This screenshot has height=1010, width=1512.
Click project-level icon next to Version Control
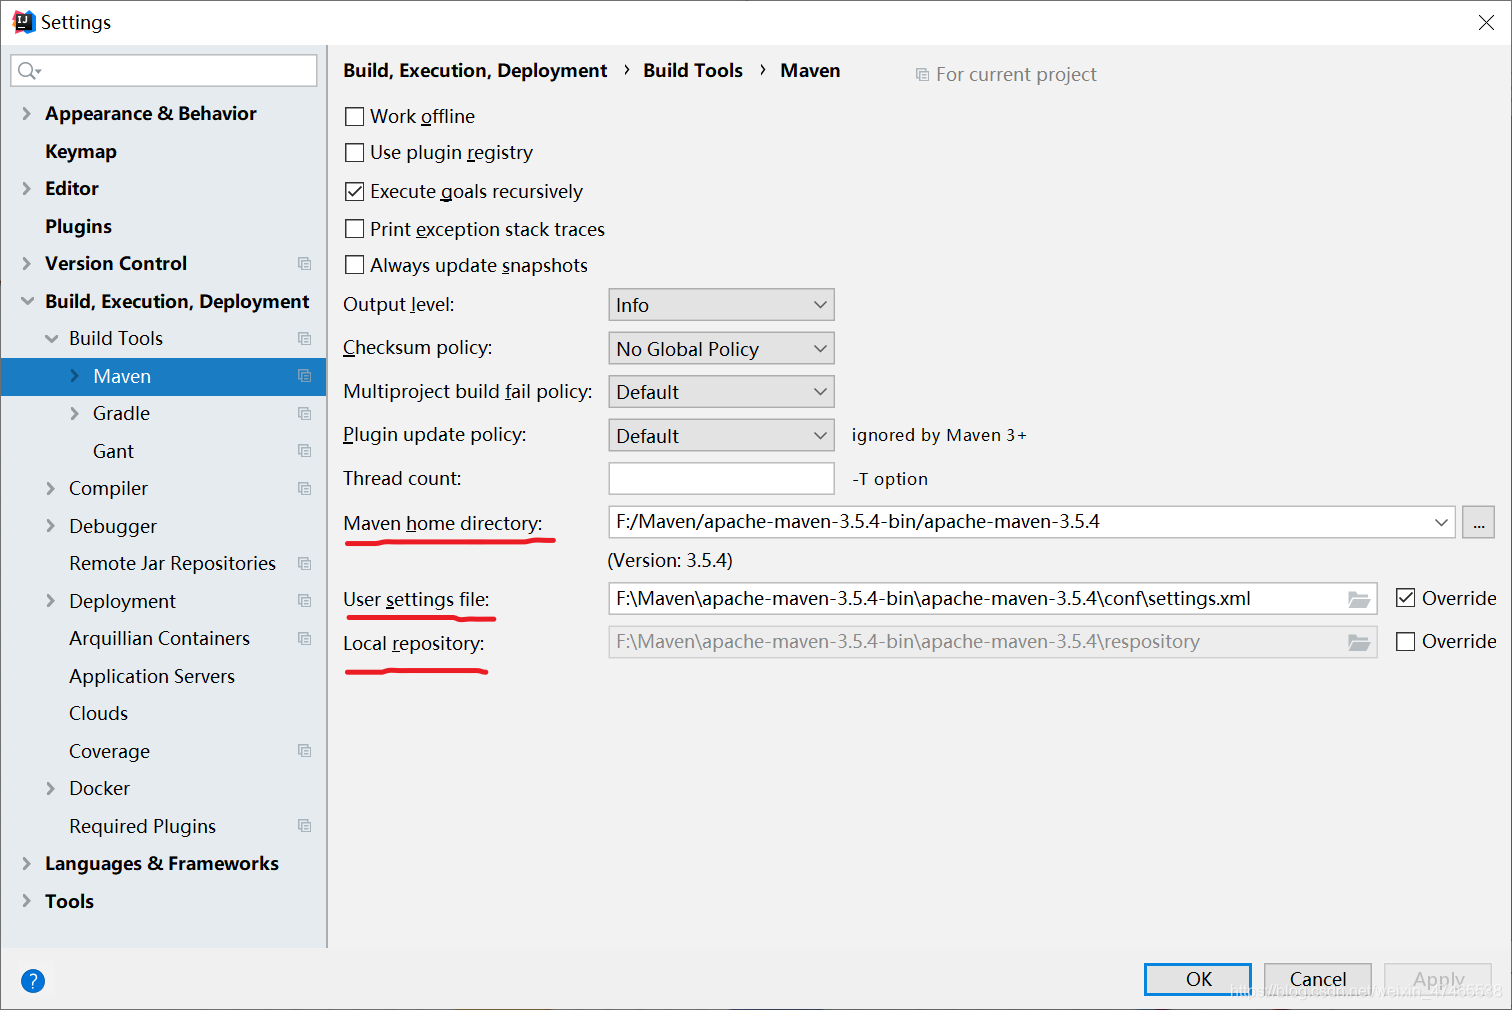[x=305, y=264]
